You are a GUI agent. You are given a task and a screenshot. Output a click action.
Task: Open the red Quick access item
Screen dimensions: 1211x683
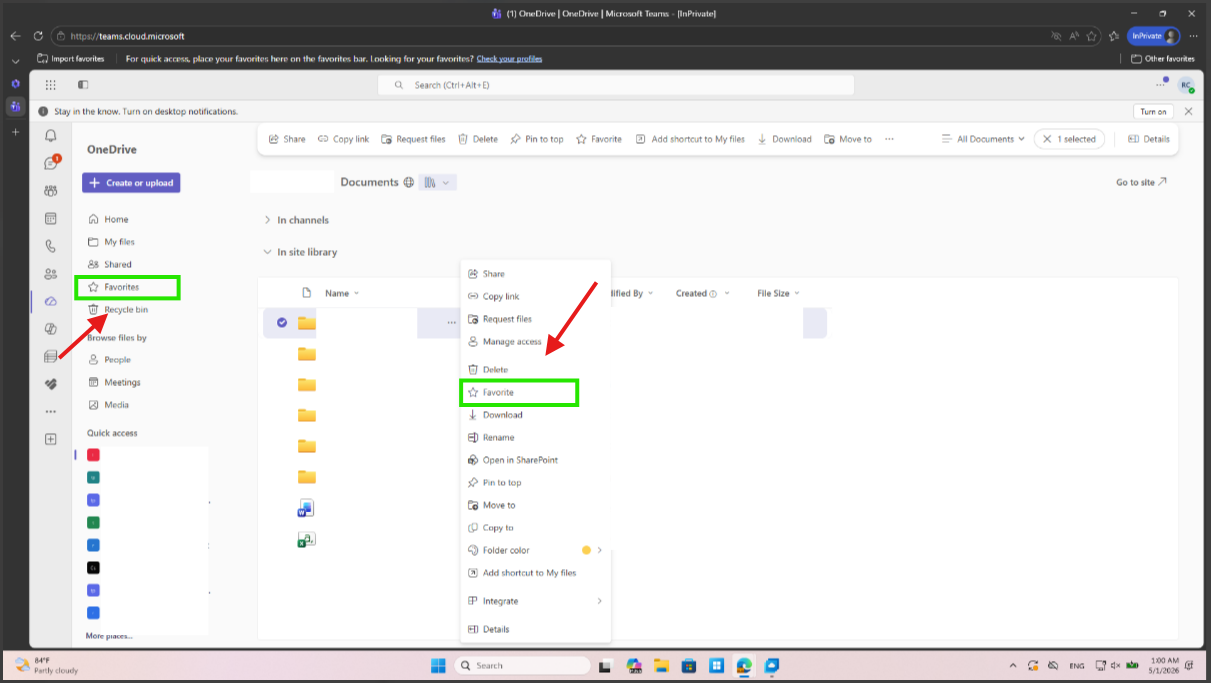click(x=93, y=454)
